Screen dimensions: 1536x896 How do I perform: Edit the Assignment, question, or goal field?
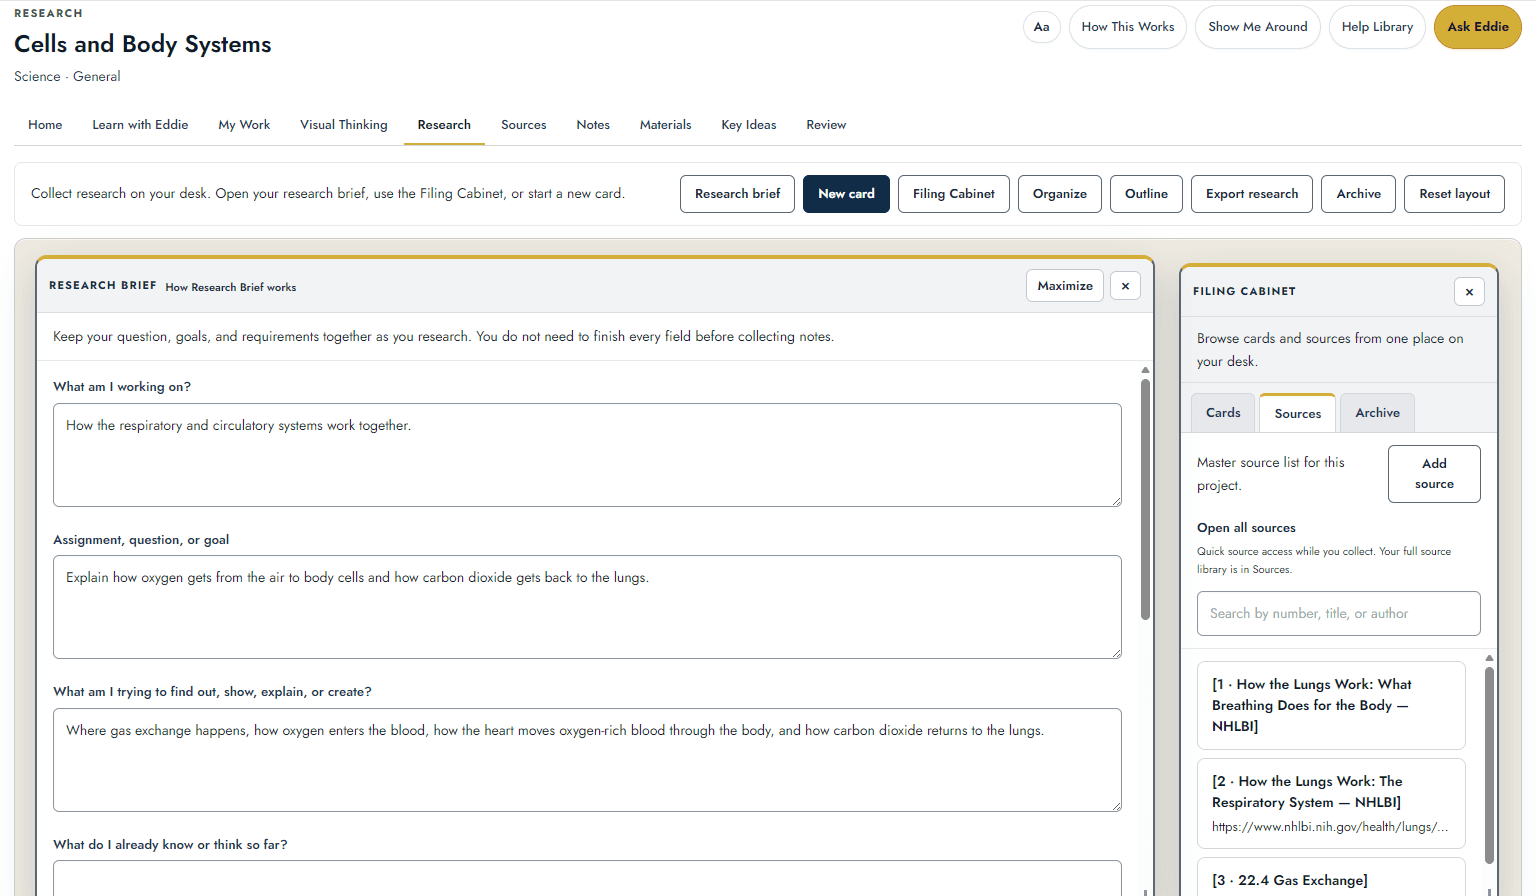coord(587,607)
